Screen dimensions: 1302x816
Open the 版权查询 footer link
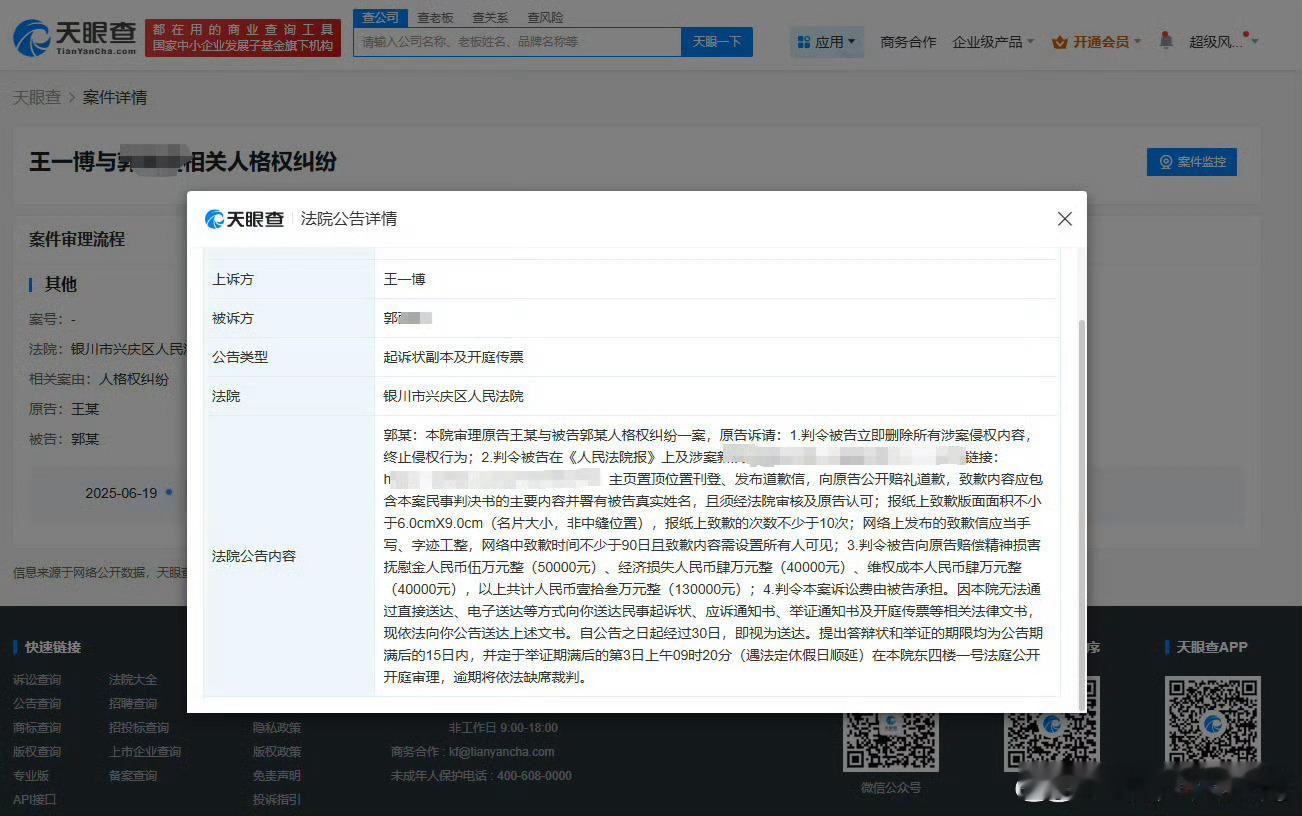(37, 752)
